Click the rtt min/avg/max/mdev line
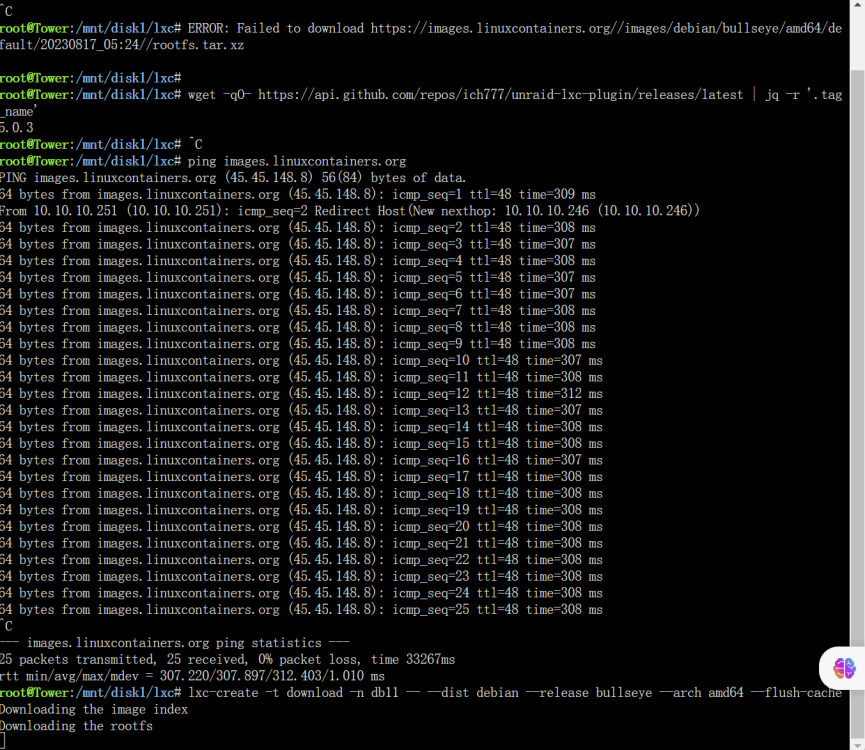The image size is (865, 750). click(193, 676)
